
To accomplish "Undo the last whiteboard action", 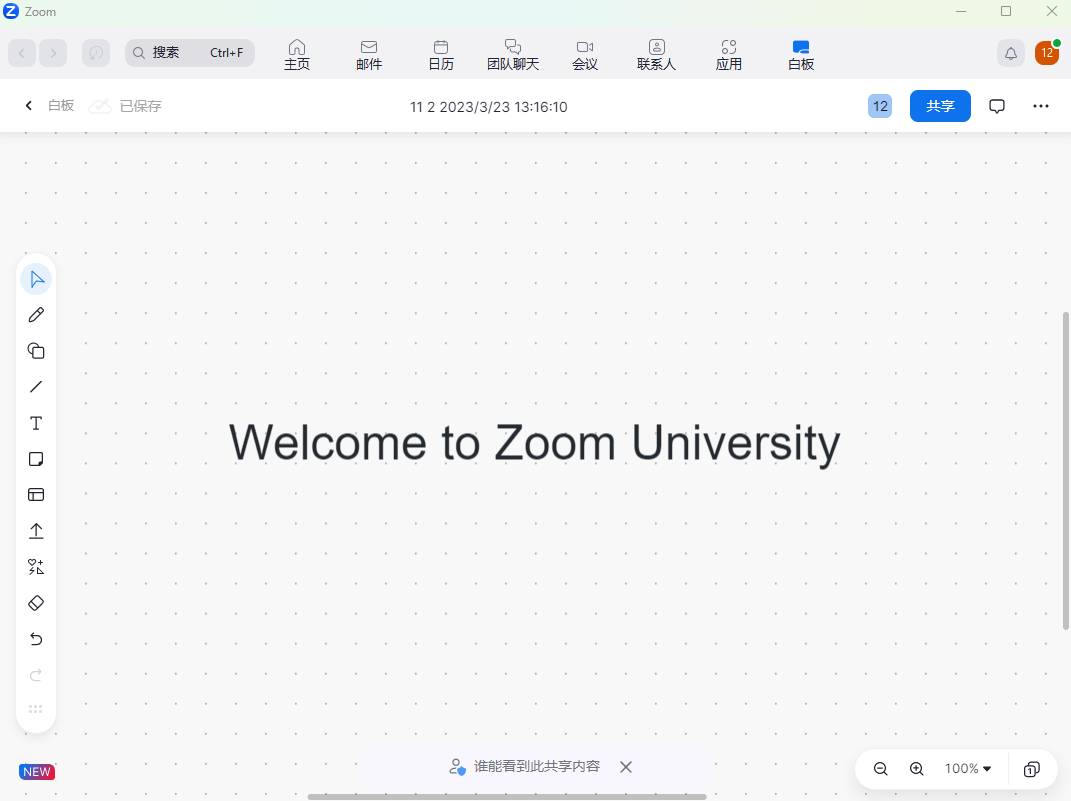I will pyautogui.click(x=36, y=639).
